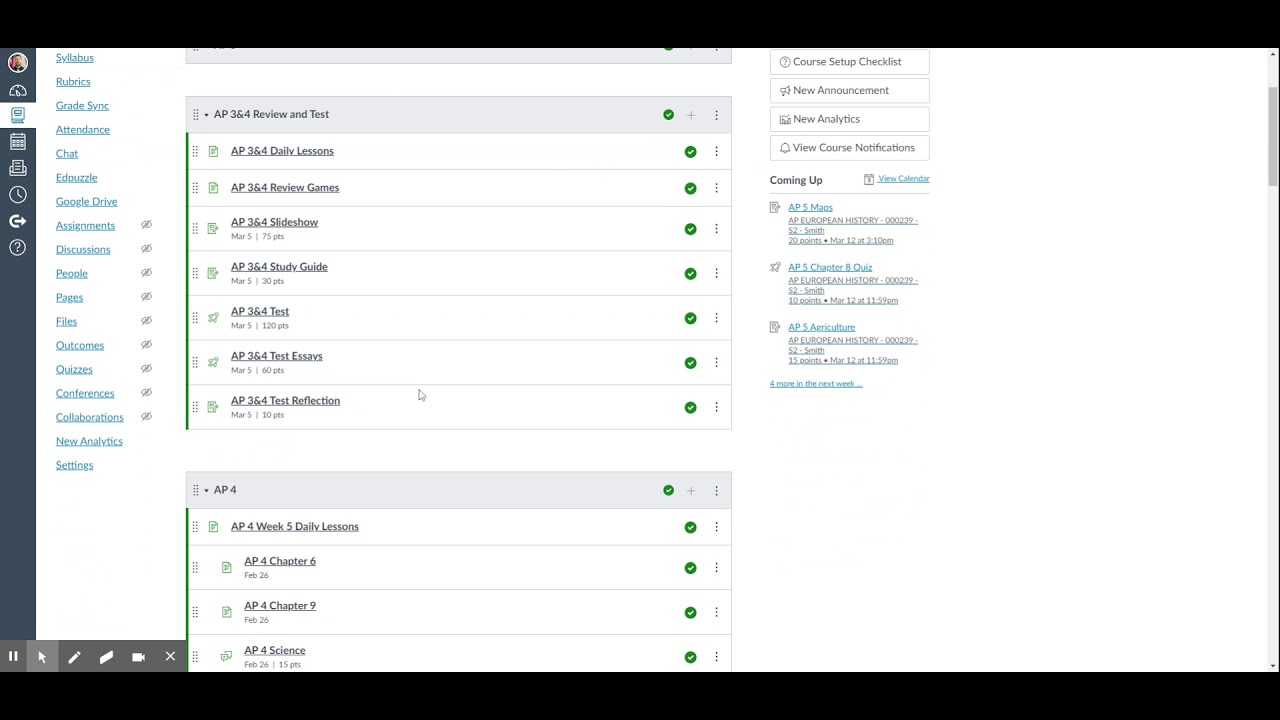This screenshot has width=1280, height=720.
Task: Open options for AP 4 module header
Action: (716, 490)
